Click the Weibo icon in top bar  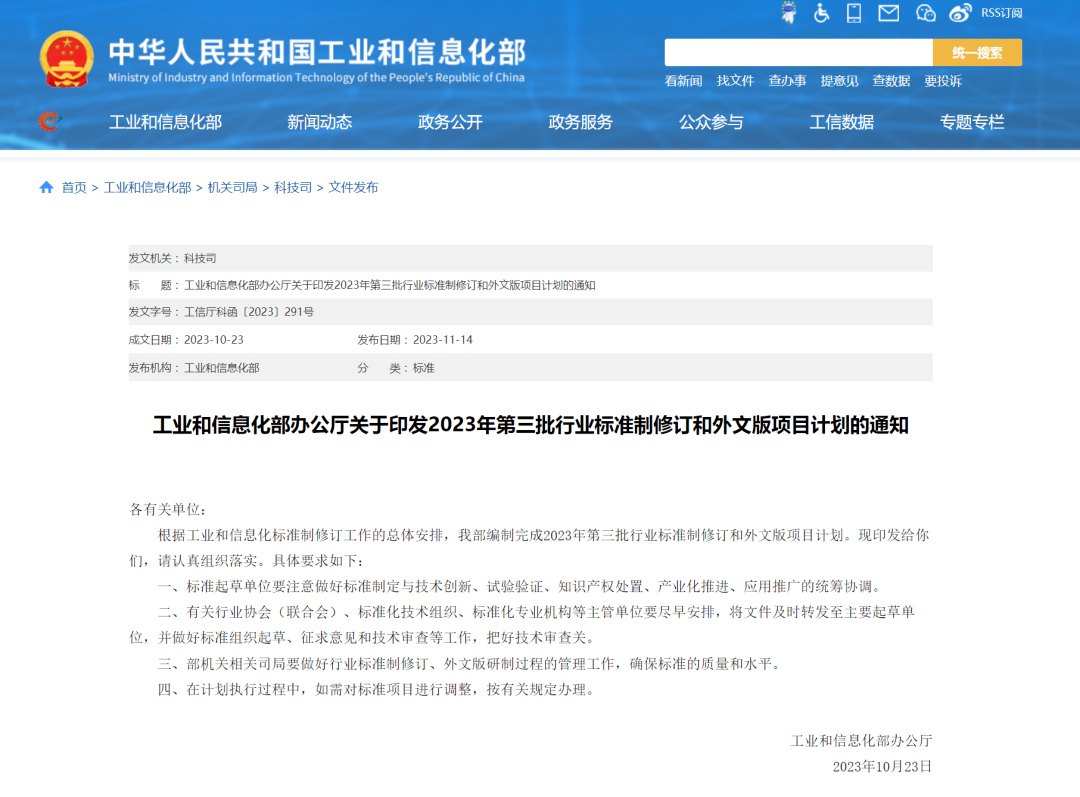(x=959, y=13)
